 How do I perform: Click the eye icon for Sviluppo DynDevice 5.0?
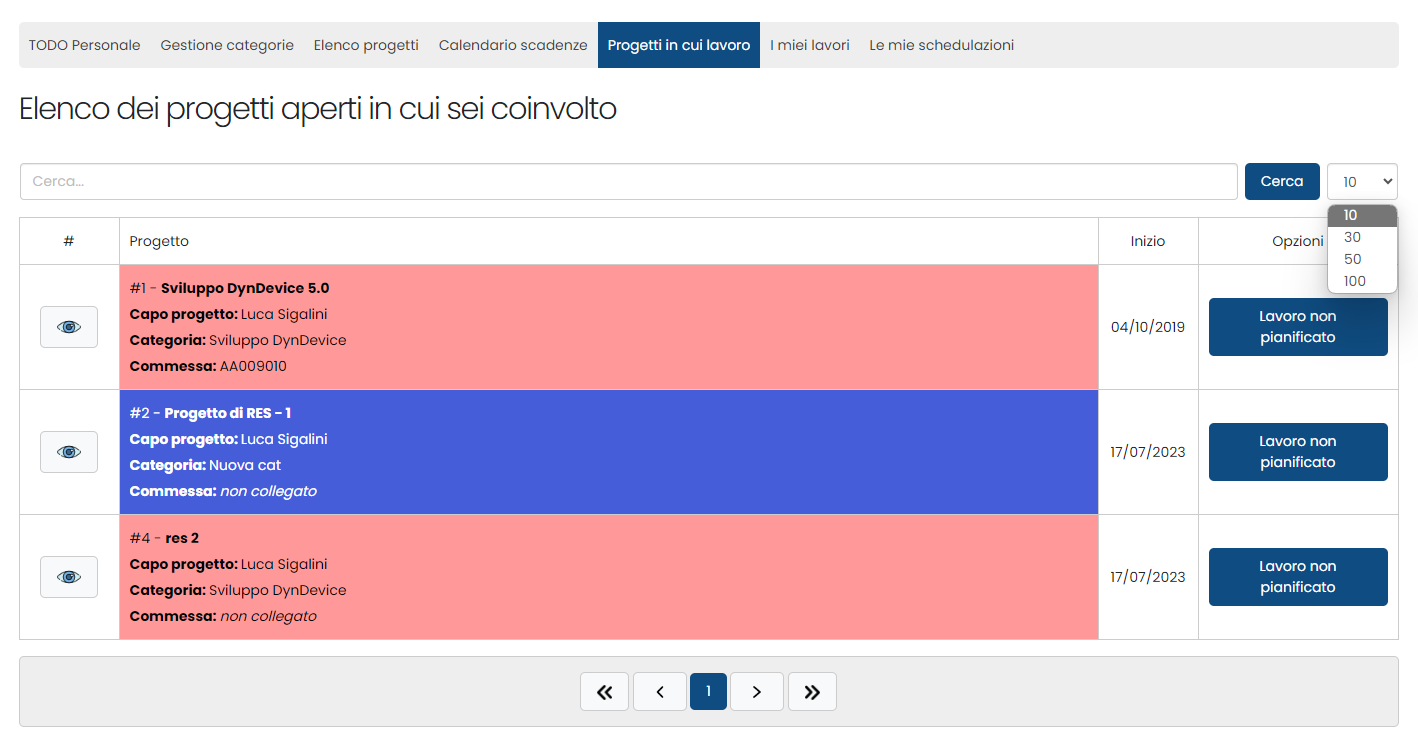(x=69, y=327)
